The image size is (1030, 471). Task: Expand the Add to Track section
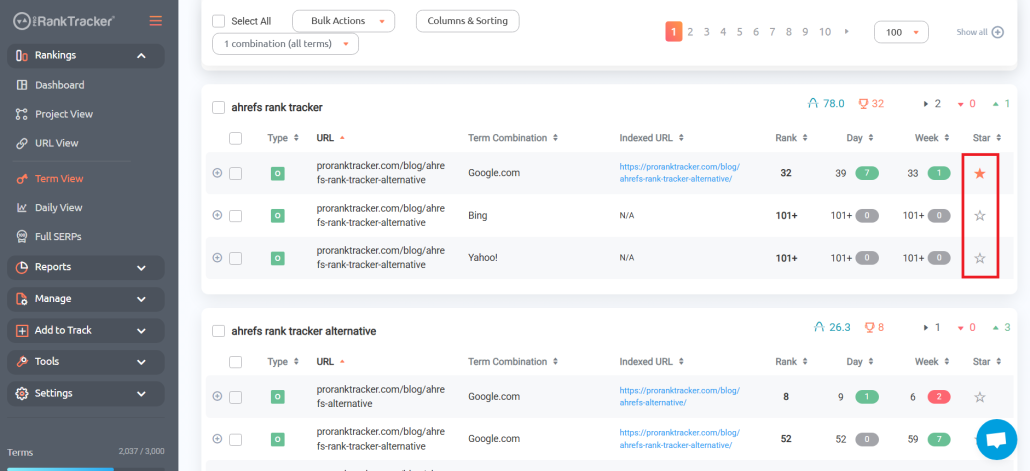tap(86, 330)
